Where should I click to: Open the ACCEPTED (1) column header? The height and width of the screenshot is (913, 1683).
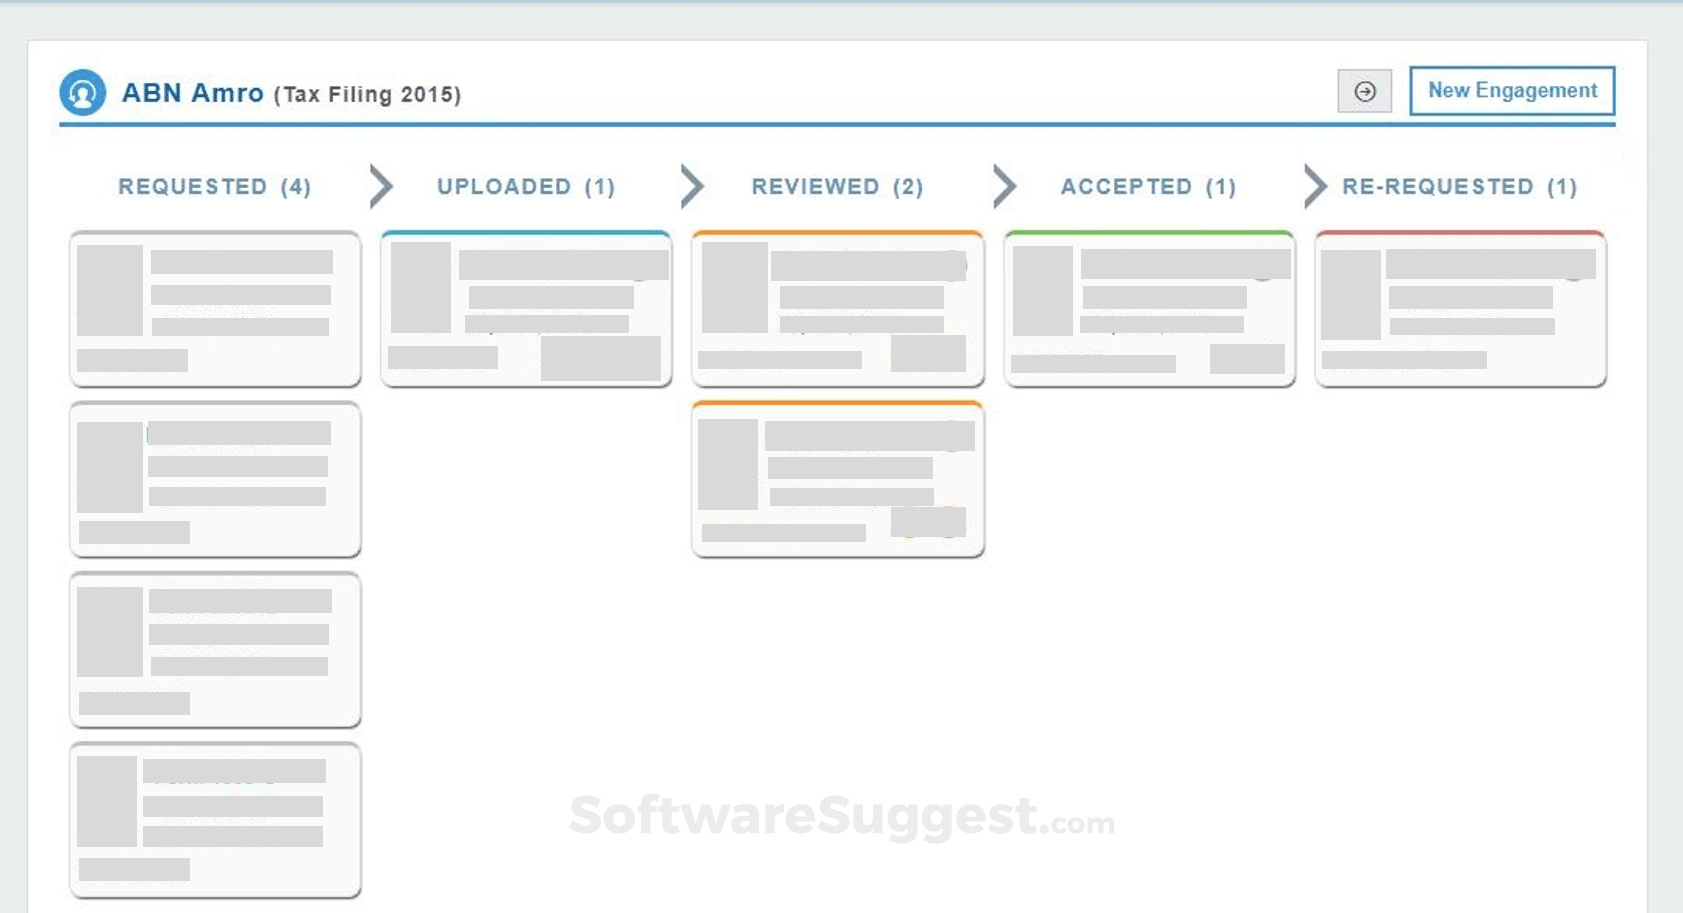click(1148, 186)
